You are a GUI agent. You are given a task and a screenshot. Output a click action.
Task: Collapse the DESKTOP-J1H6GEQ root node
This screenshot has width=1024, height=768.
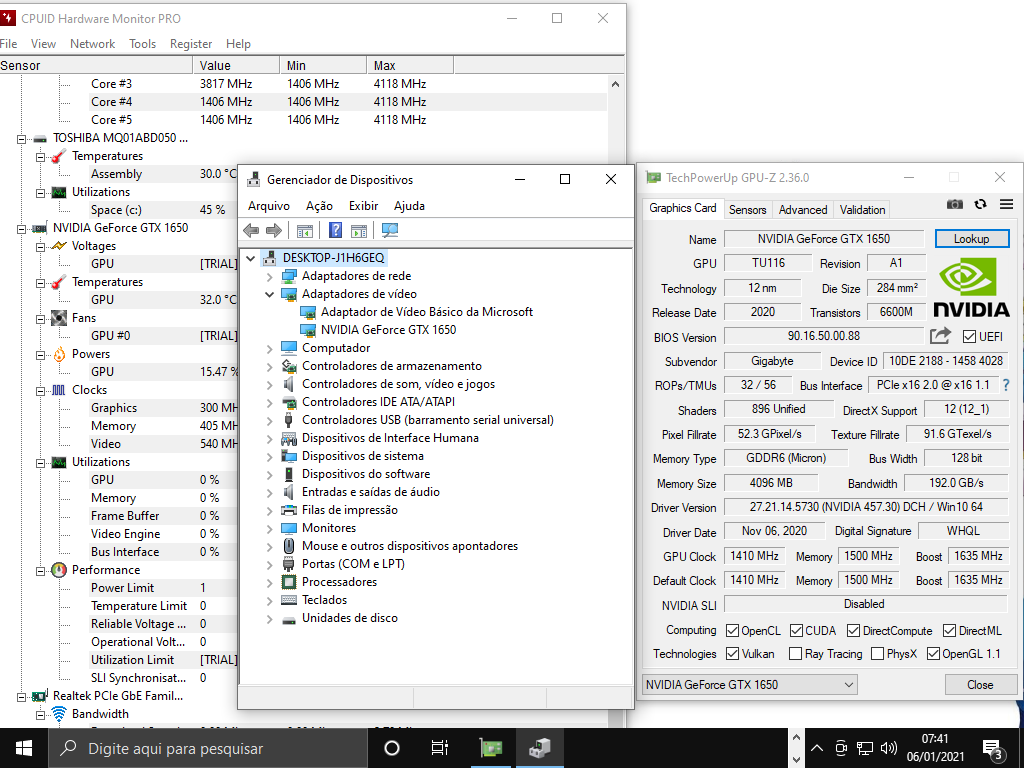click(x=250, y=259)
